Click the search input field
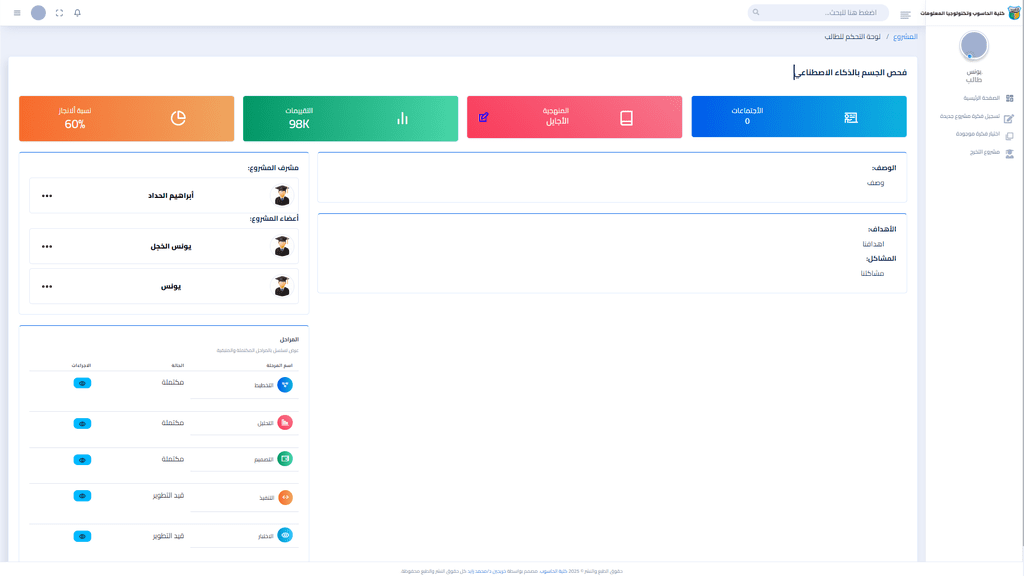 point(818,12)
